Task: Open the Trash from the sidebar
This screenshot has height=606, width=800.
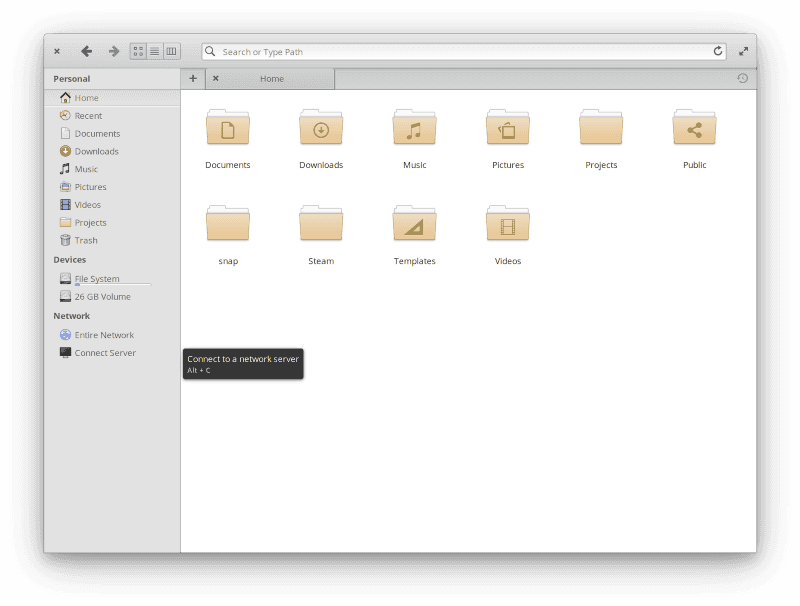Action: tap(85, 240)
